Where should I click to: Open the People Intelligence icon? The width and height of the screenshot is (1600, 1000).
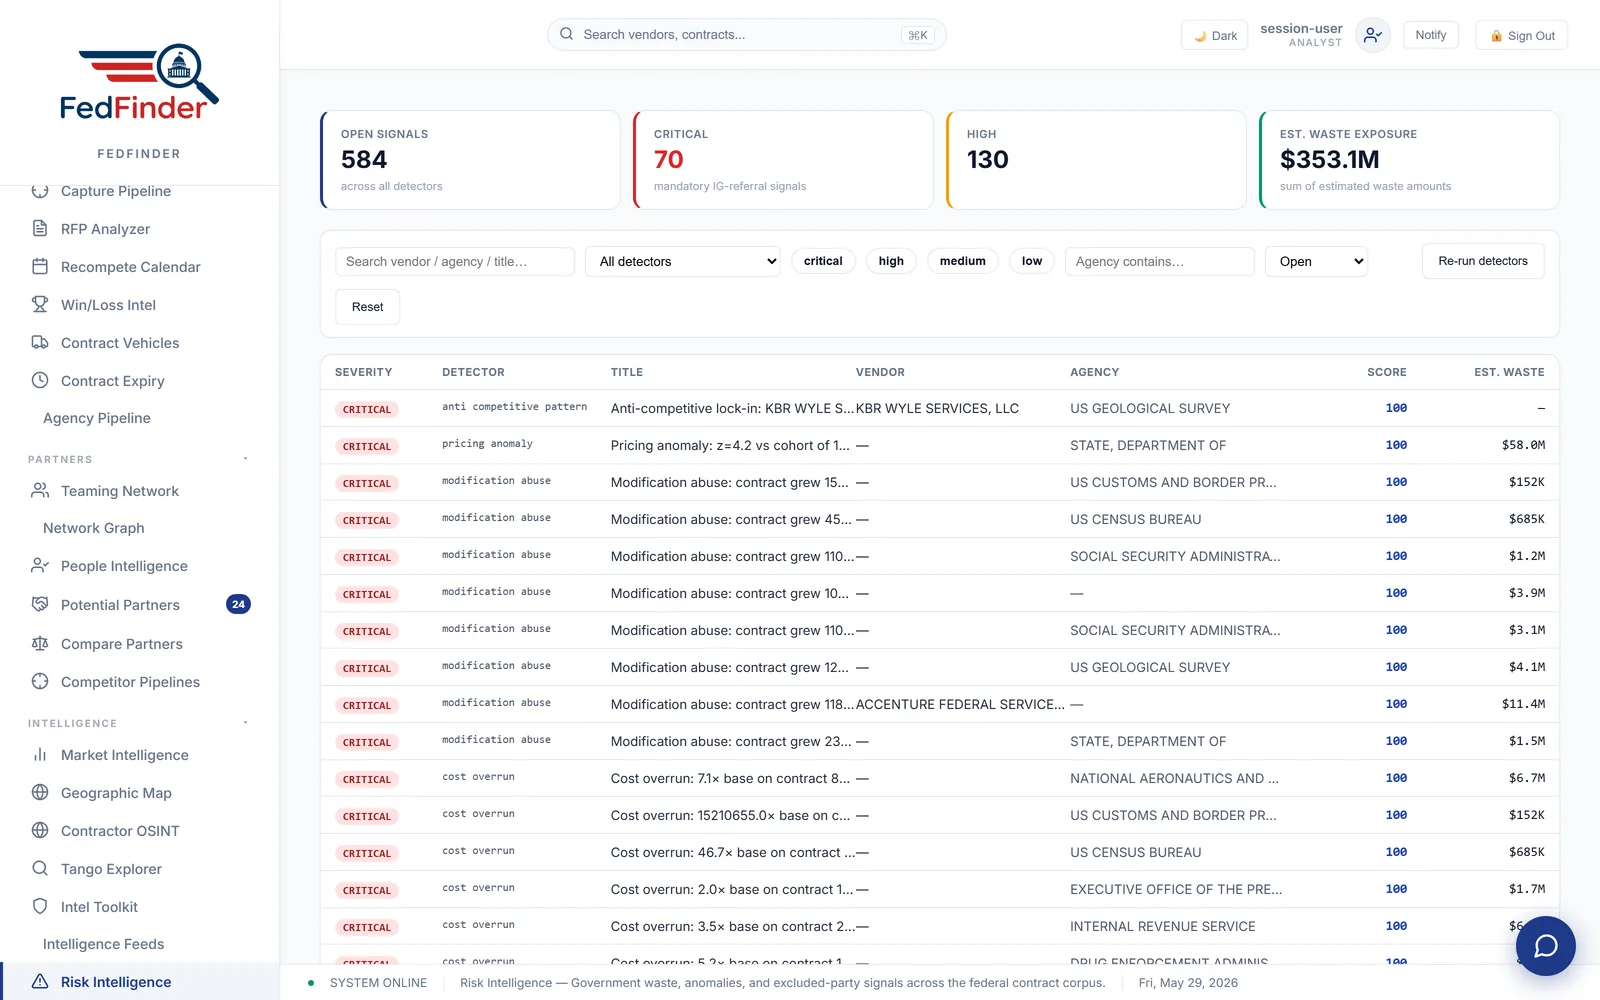40,565
